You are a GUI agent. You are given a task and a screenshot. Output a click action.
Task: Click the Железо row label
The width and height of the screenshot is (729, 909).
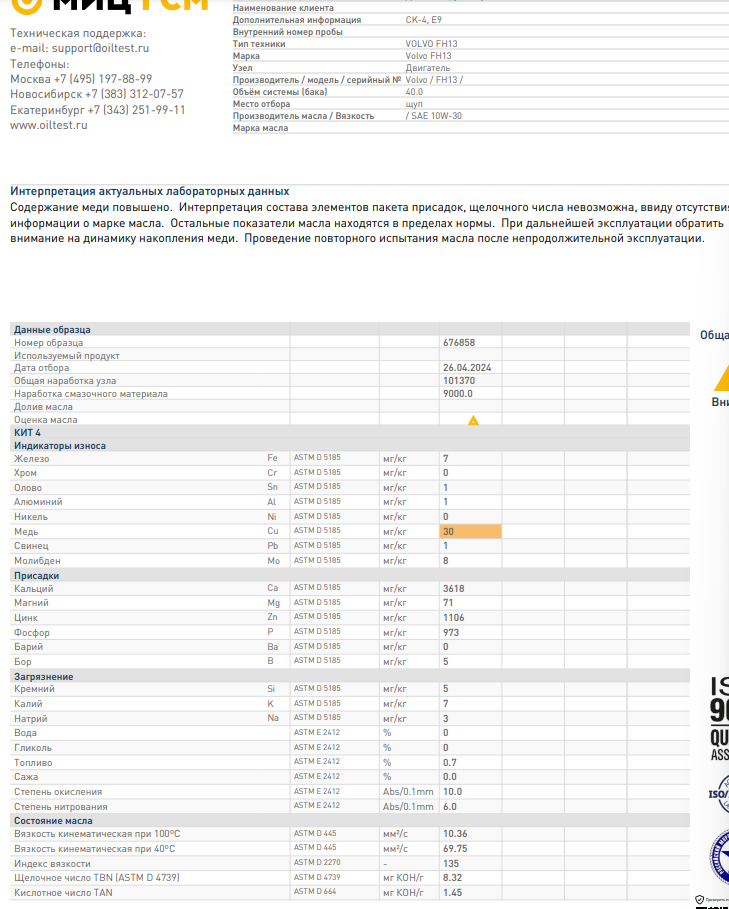pyautogui.click(x=32, y=459)
